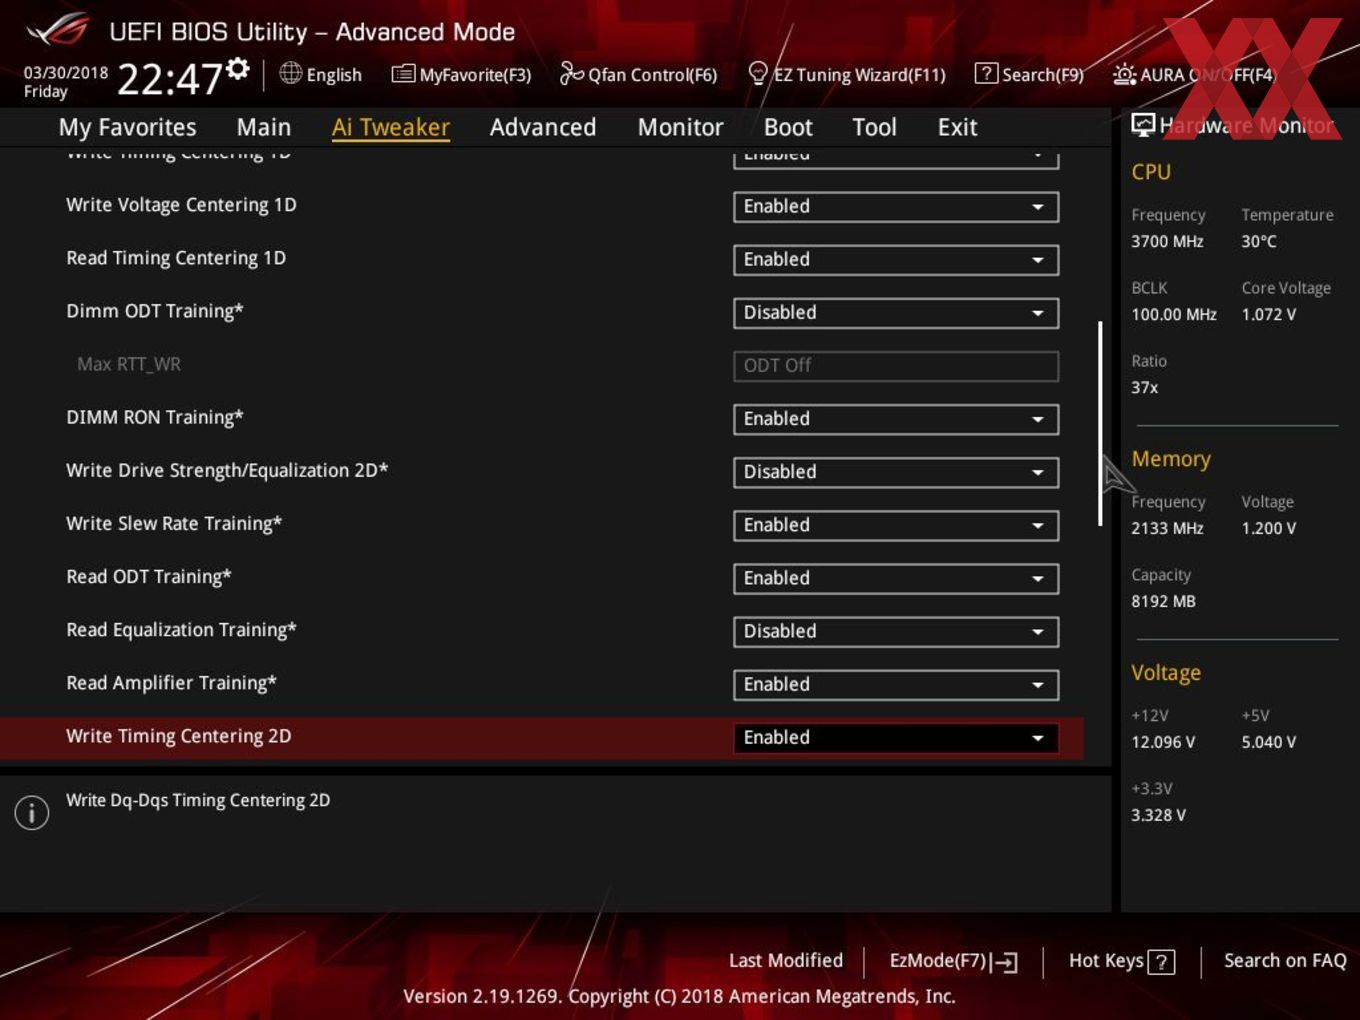Click memory Capacity value 8192 MB
The height and width of the screenshot is (1020, 1360).
click(x=1163, y=601)
